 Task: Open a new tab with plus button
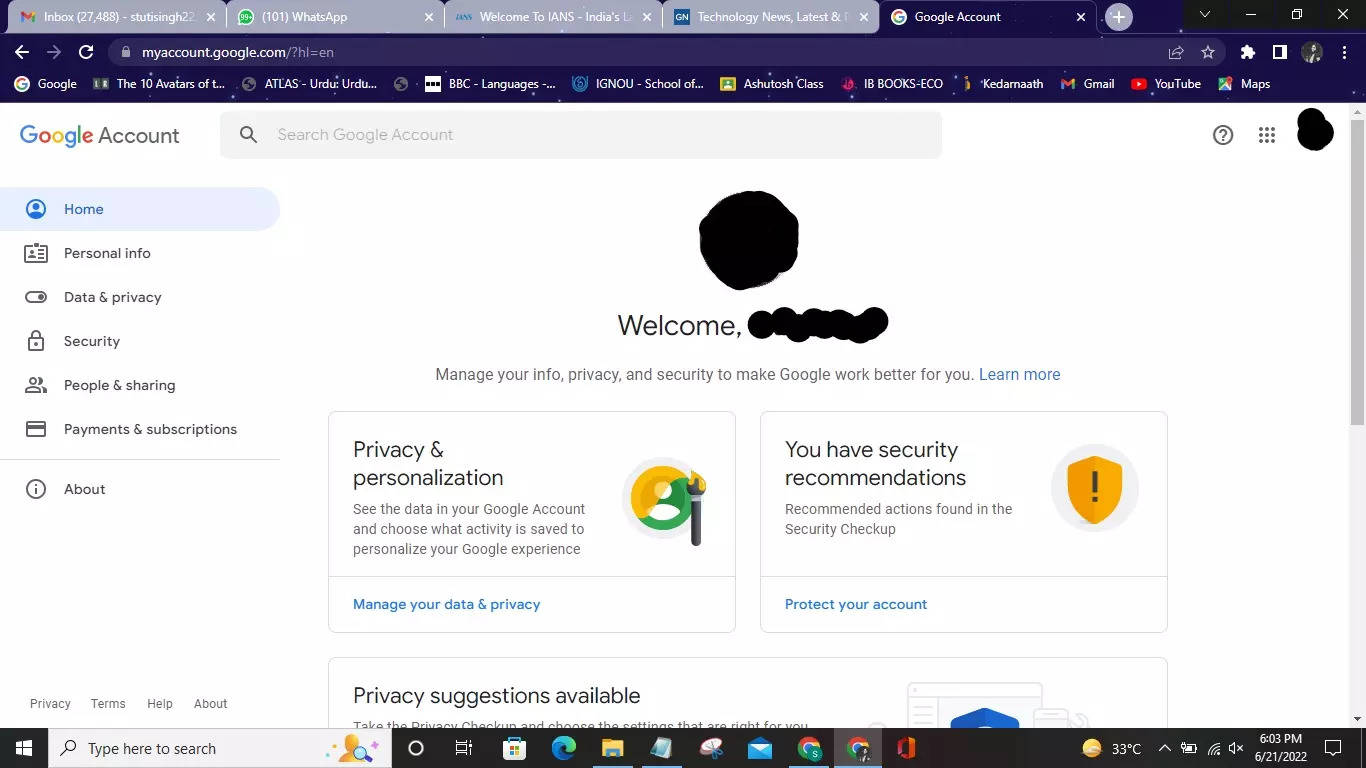(x=1119, y=17)
